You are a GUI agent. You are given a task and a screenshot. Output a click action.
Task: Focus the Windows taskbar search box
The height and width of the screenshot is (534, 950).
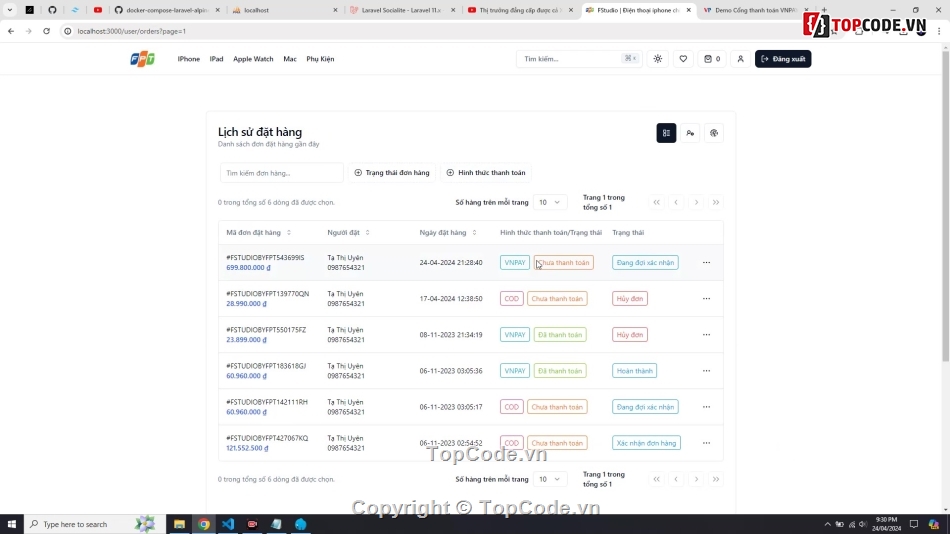95,524
